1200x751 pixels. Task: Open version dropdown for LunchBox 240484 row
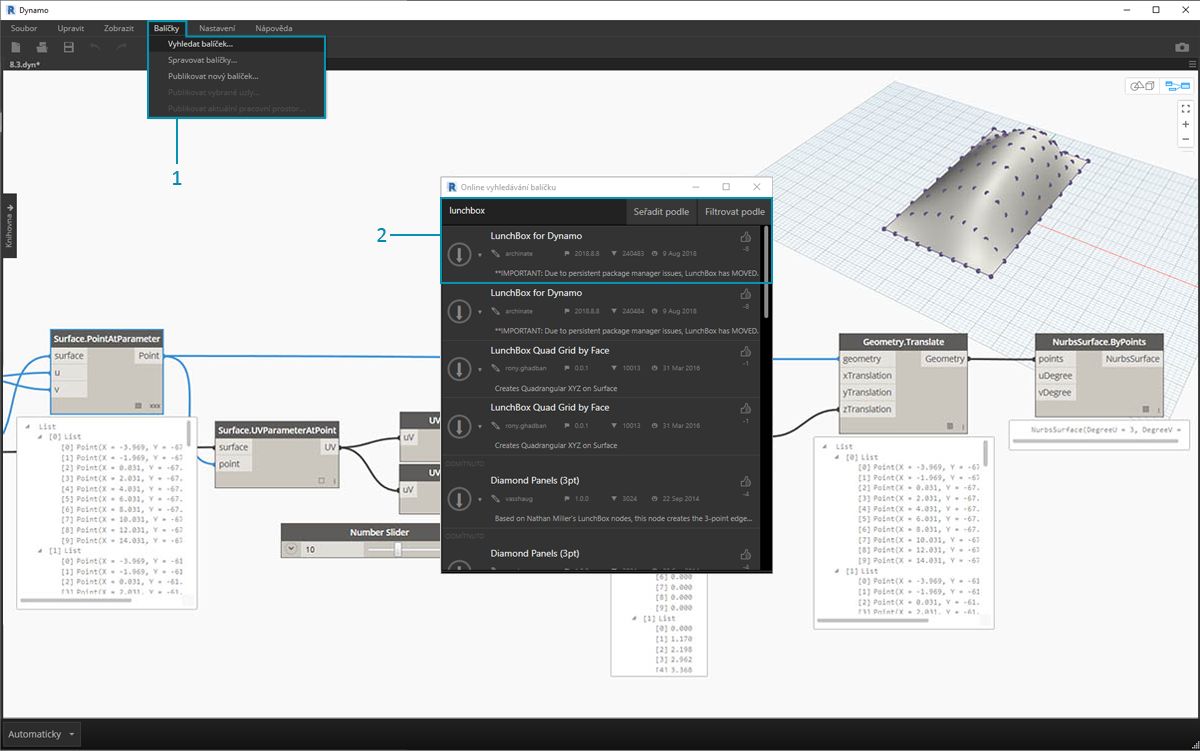click(x=480, y=312)
